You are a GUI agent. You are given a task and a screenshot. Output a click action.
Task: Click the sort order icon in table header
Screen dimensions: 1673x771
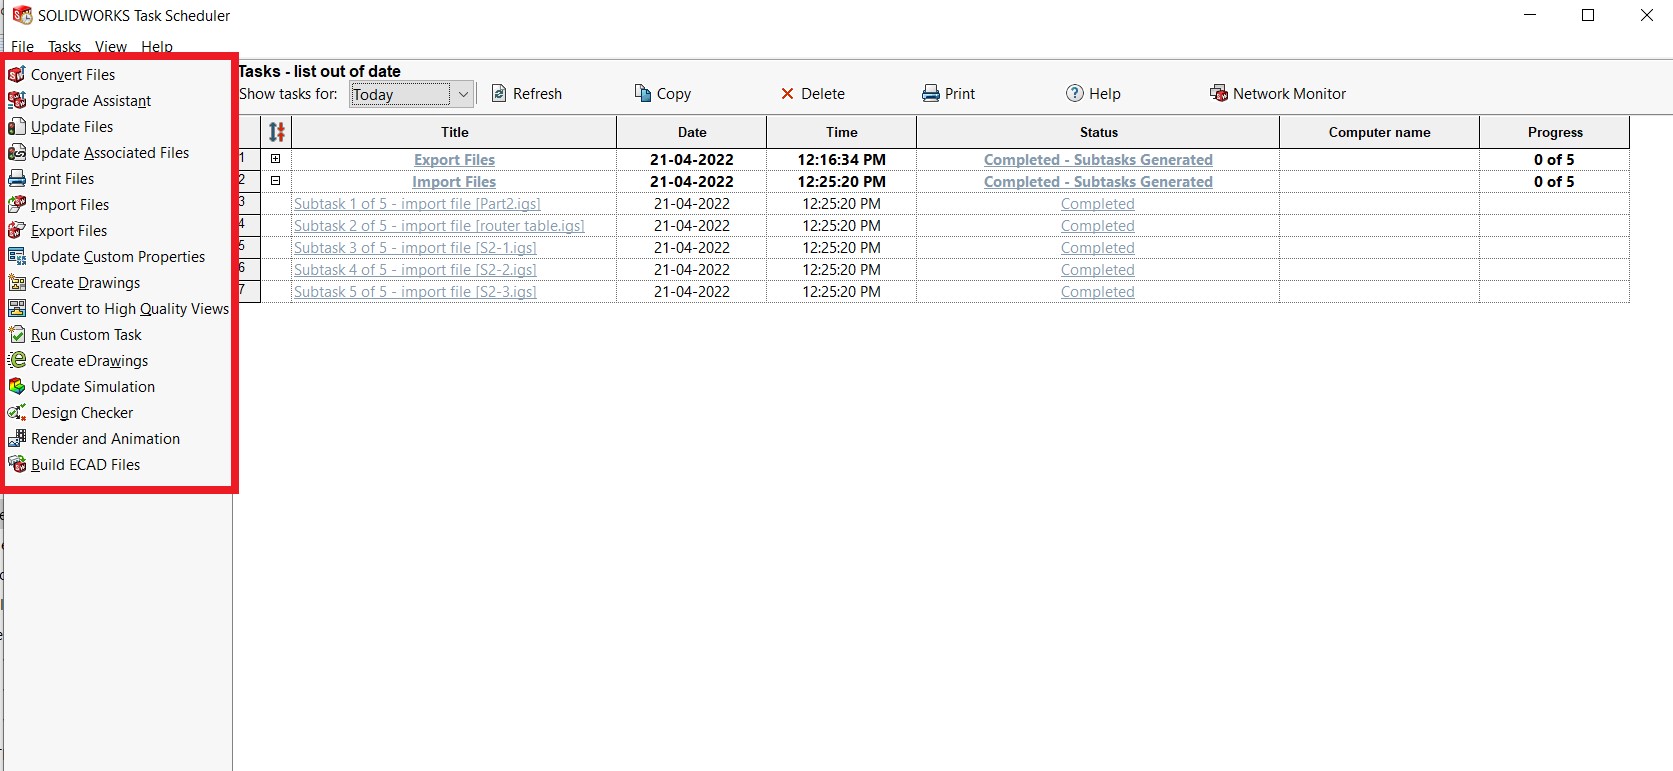[x=277, y=132]
